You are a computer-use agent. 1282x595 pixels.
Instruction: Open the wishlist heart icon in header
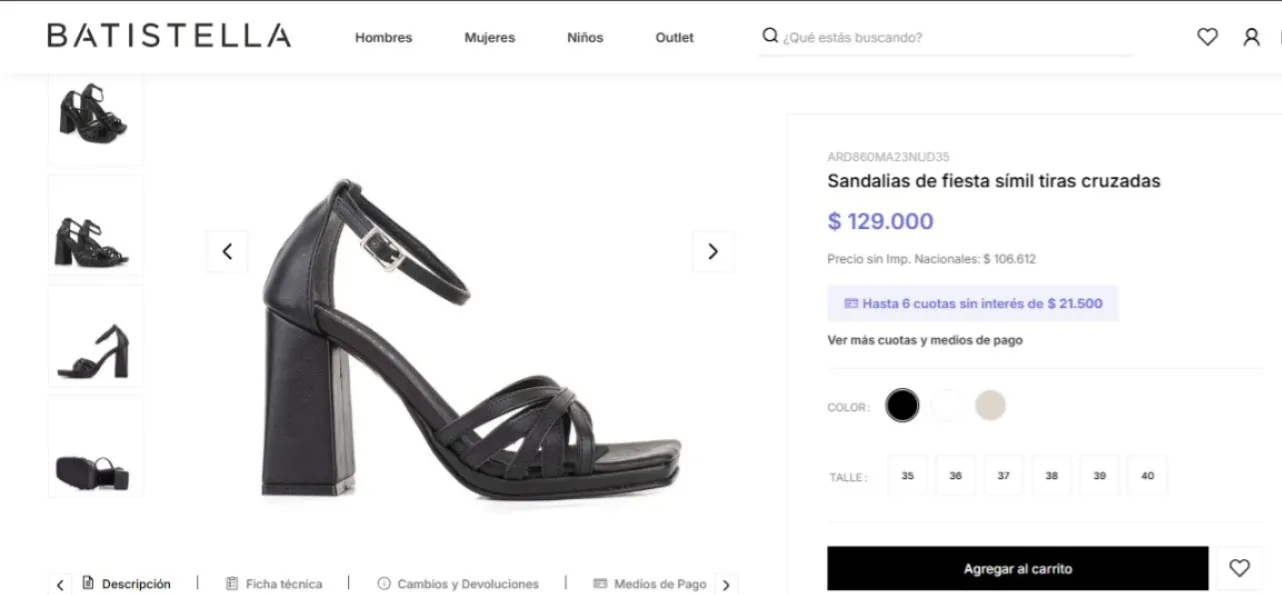click(1207, 36)
